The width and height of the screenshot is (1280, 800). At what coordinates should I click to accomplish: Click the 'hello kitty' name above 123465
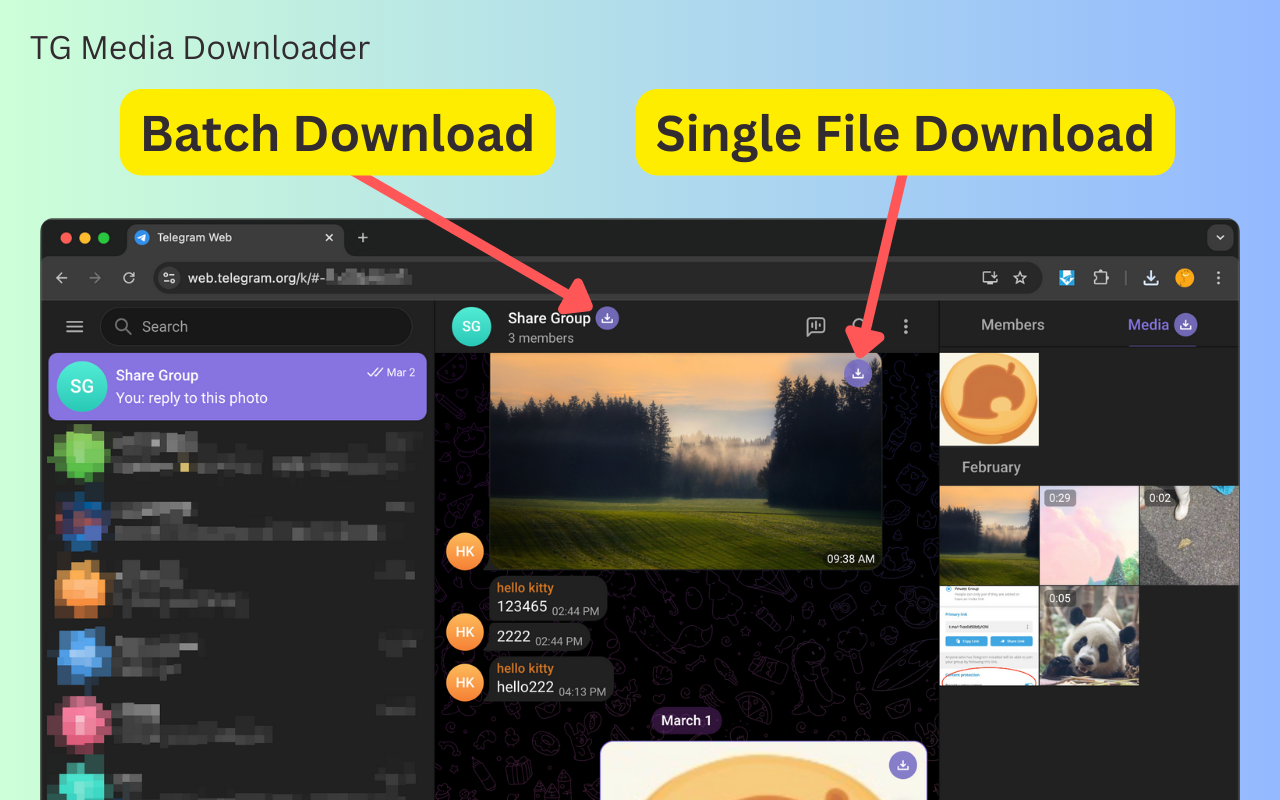coord(525,588)
